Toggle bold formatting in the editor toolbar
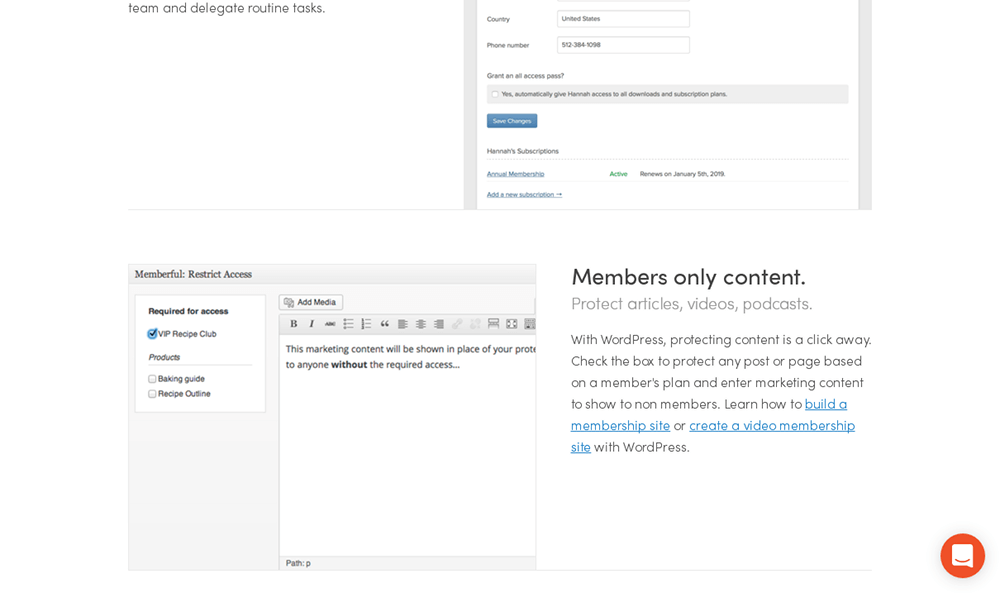 coord(294,324)
